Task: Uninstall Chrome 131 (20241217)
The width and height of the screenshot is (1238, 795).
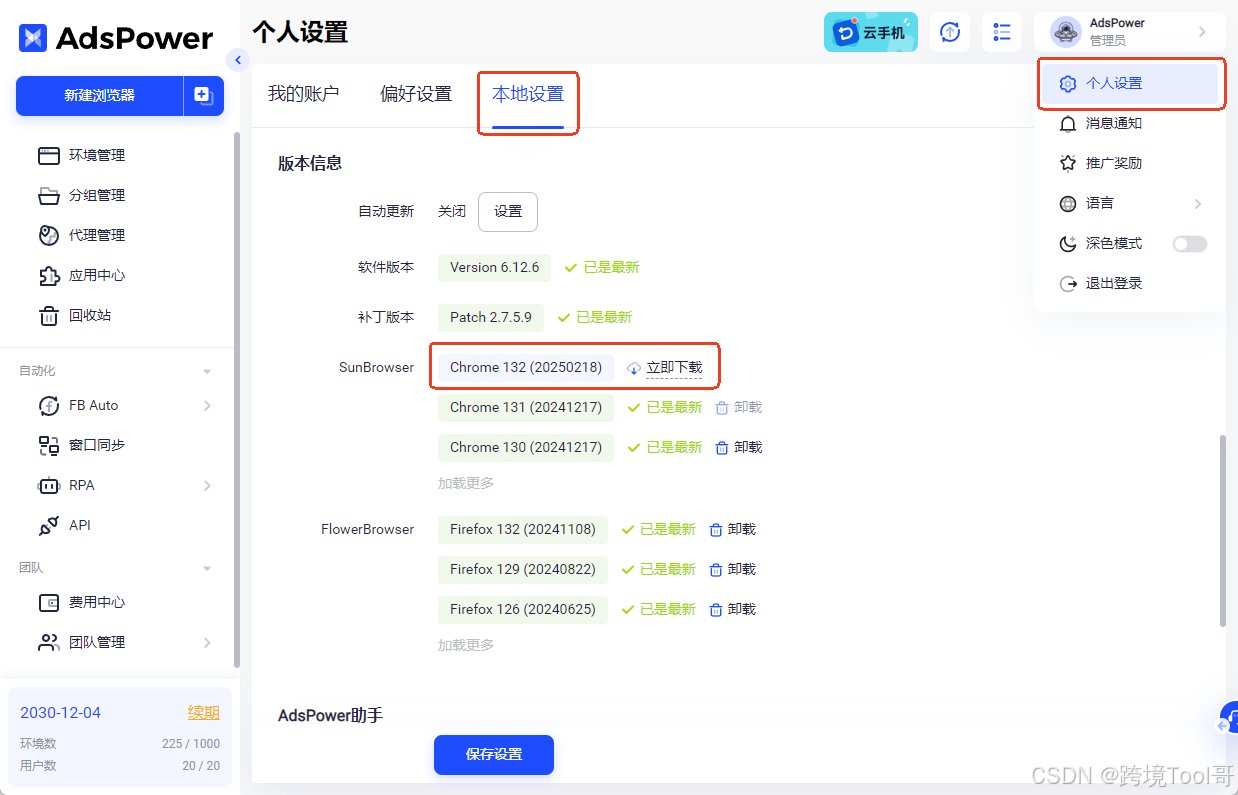Action: [x=739, y=407]
